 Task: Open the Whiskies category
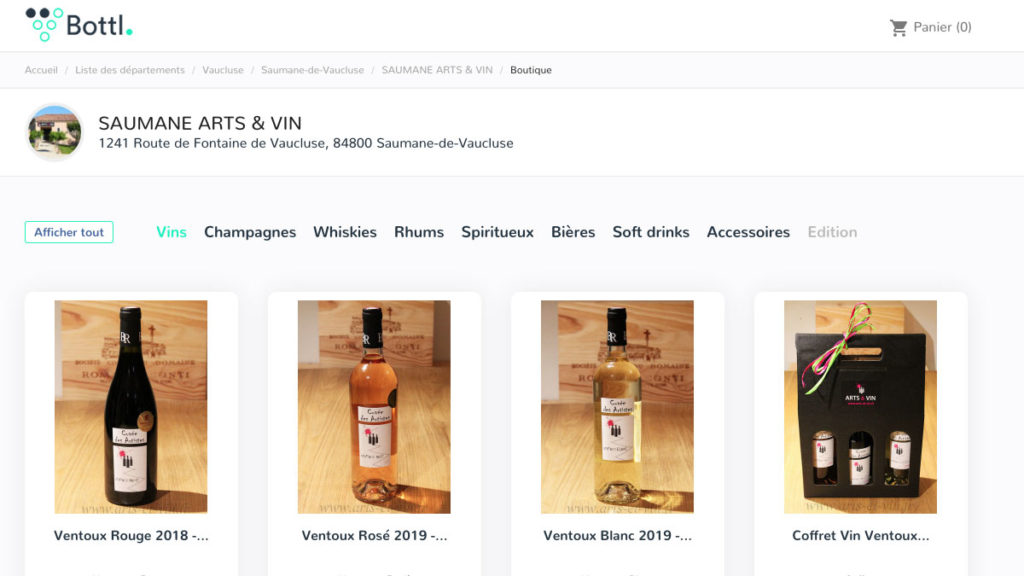[345, 232]
